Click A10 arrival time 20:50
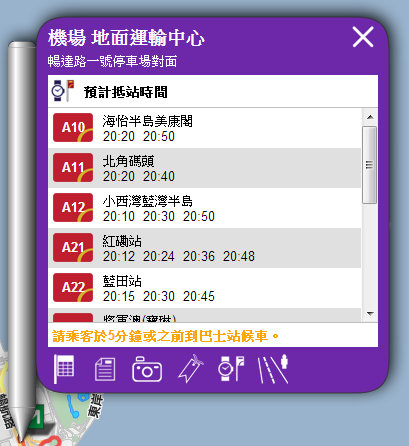Screen dimensions: 409x446 [x=159, y=137]
